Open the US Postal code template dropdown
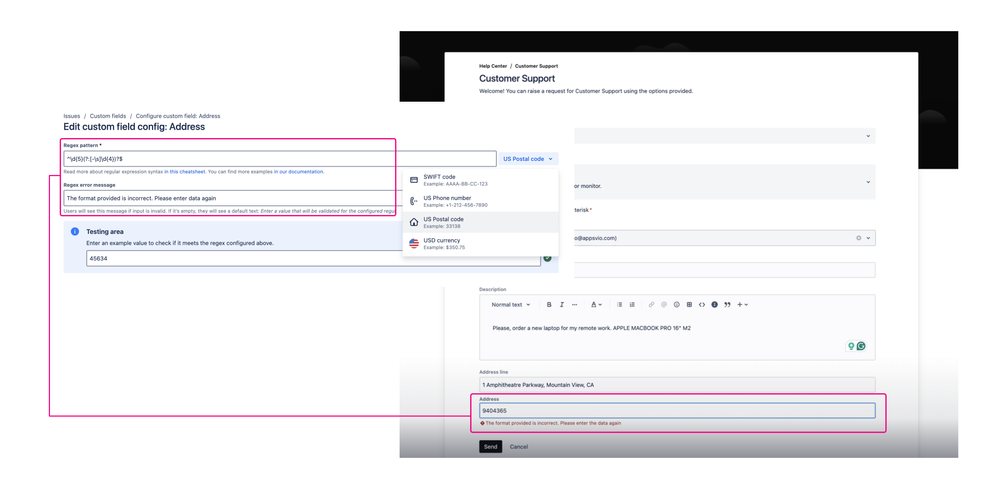Image resolution: width=999 pixels, height=489 pixels. pos(528,159)
